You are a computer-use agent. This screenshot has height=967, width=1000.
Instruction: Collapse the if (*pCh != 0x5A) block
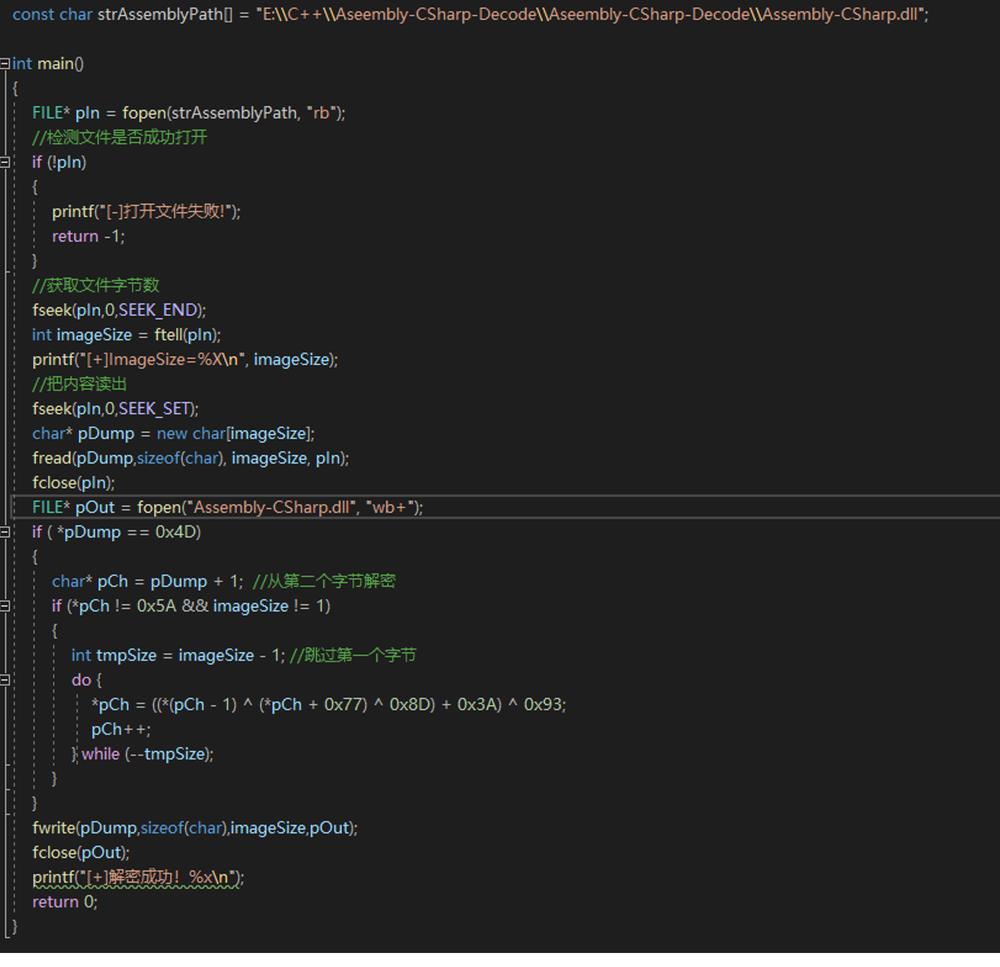pos(6,606)
